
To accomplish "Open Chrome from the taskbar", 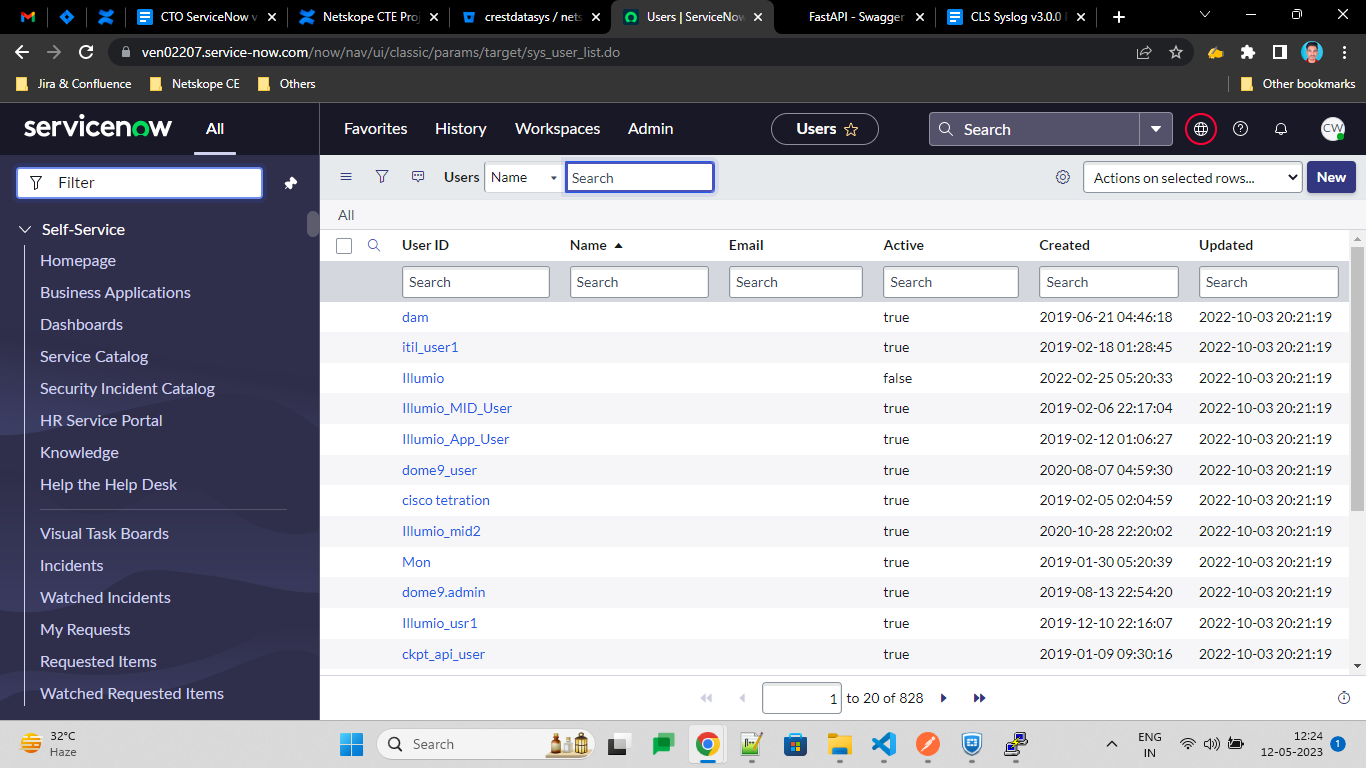I will tap(708, 744).
